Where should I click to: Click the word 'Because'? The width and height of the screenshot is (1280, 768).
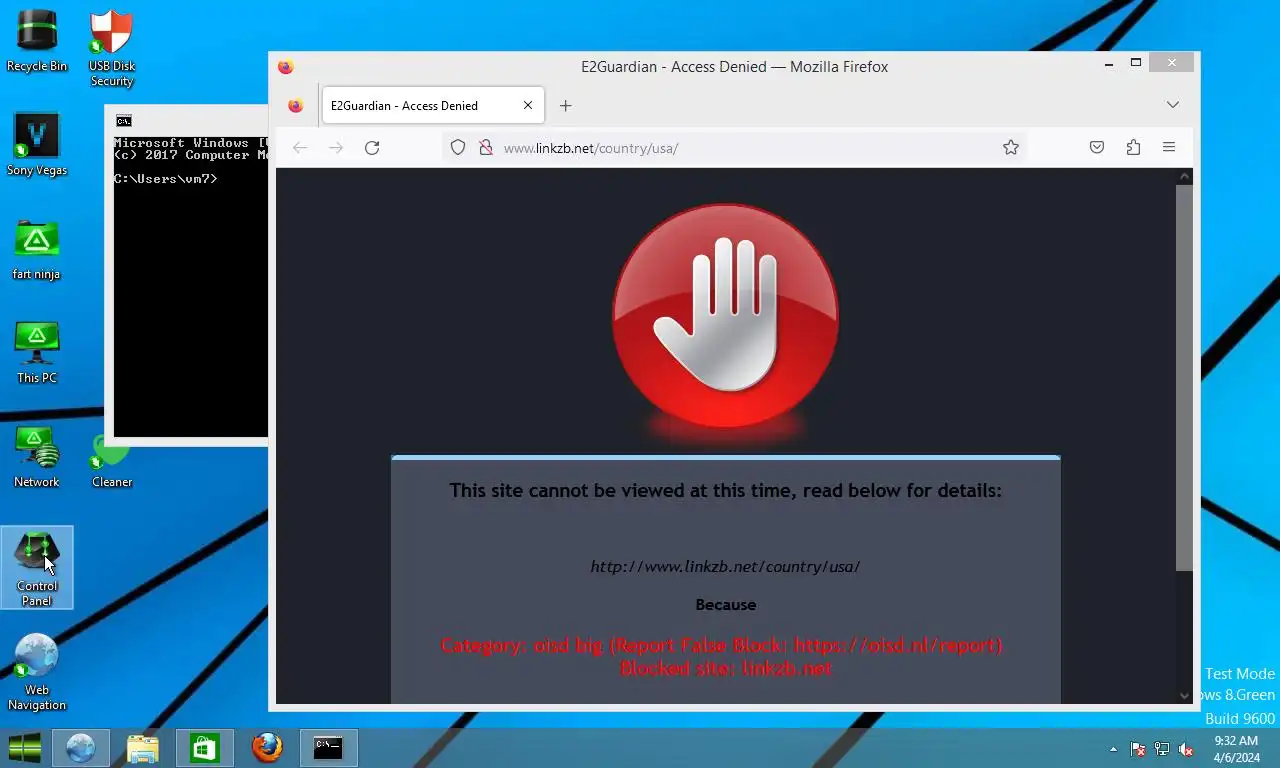tap(726, 605)
